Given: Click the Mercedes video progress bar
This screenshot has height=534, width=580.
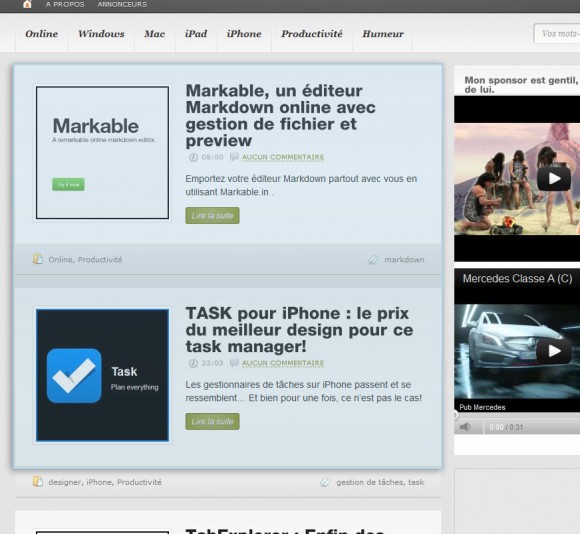Looking at the screenshot, I should 517,415.
